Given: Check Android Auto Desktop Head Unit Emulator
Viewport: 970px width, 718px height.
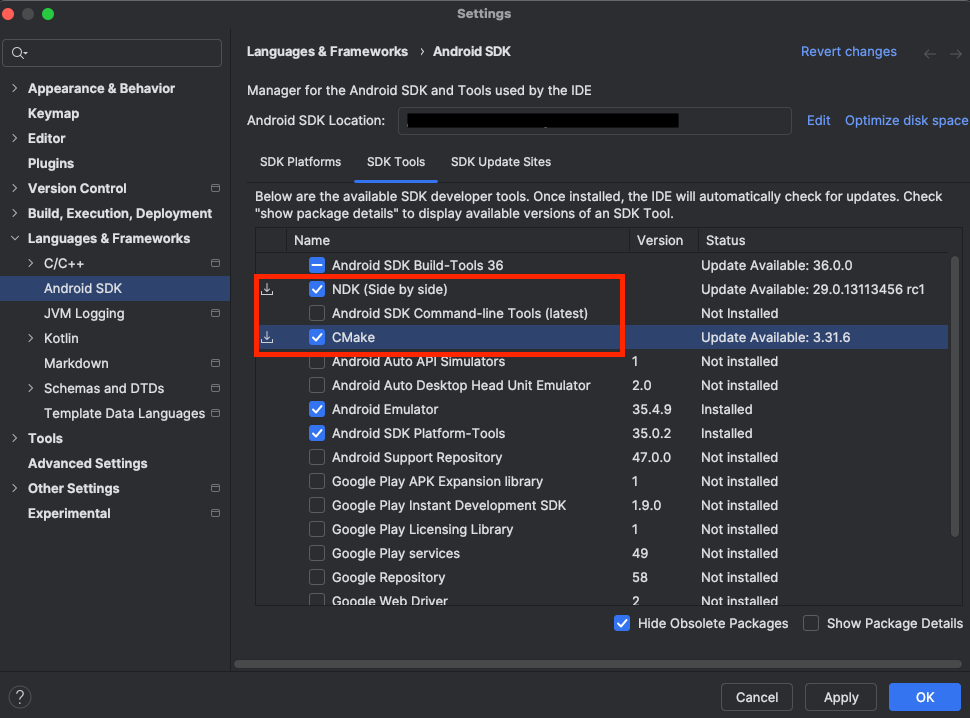Looking at the screenshot, I should [x=317, y=385].
